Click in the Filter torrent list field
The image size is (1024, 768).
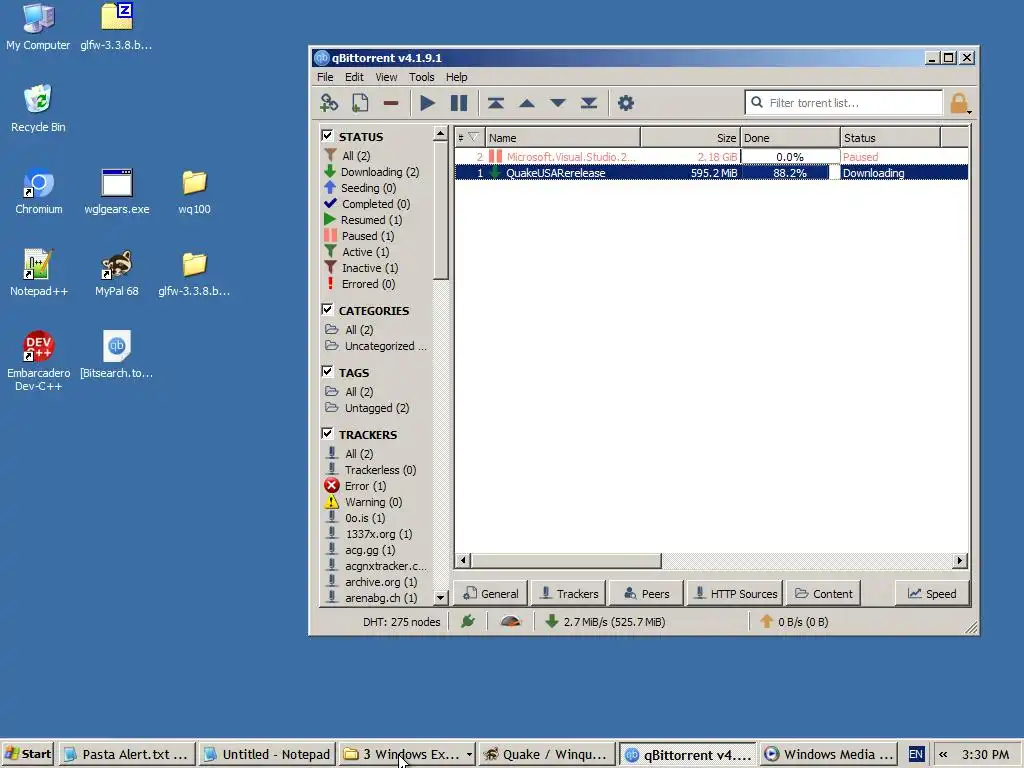click(843, 103)
